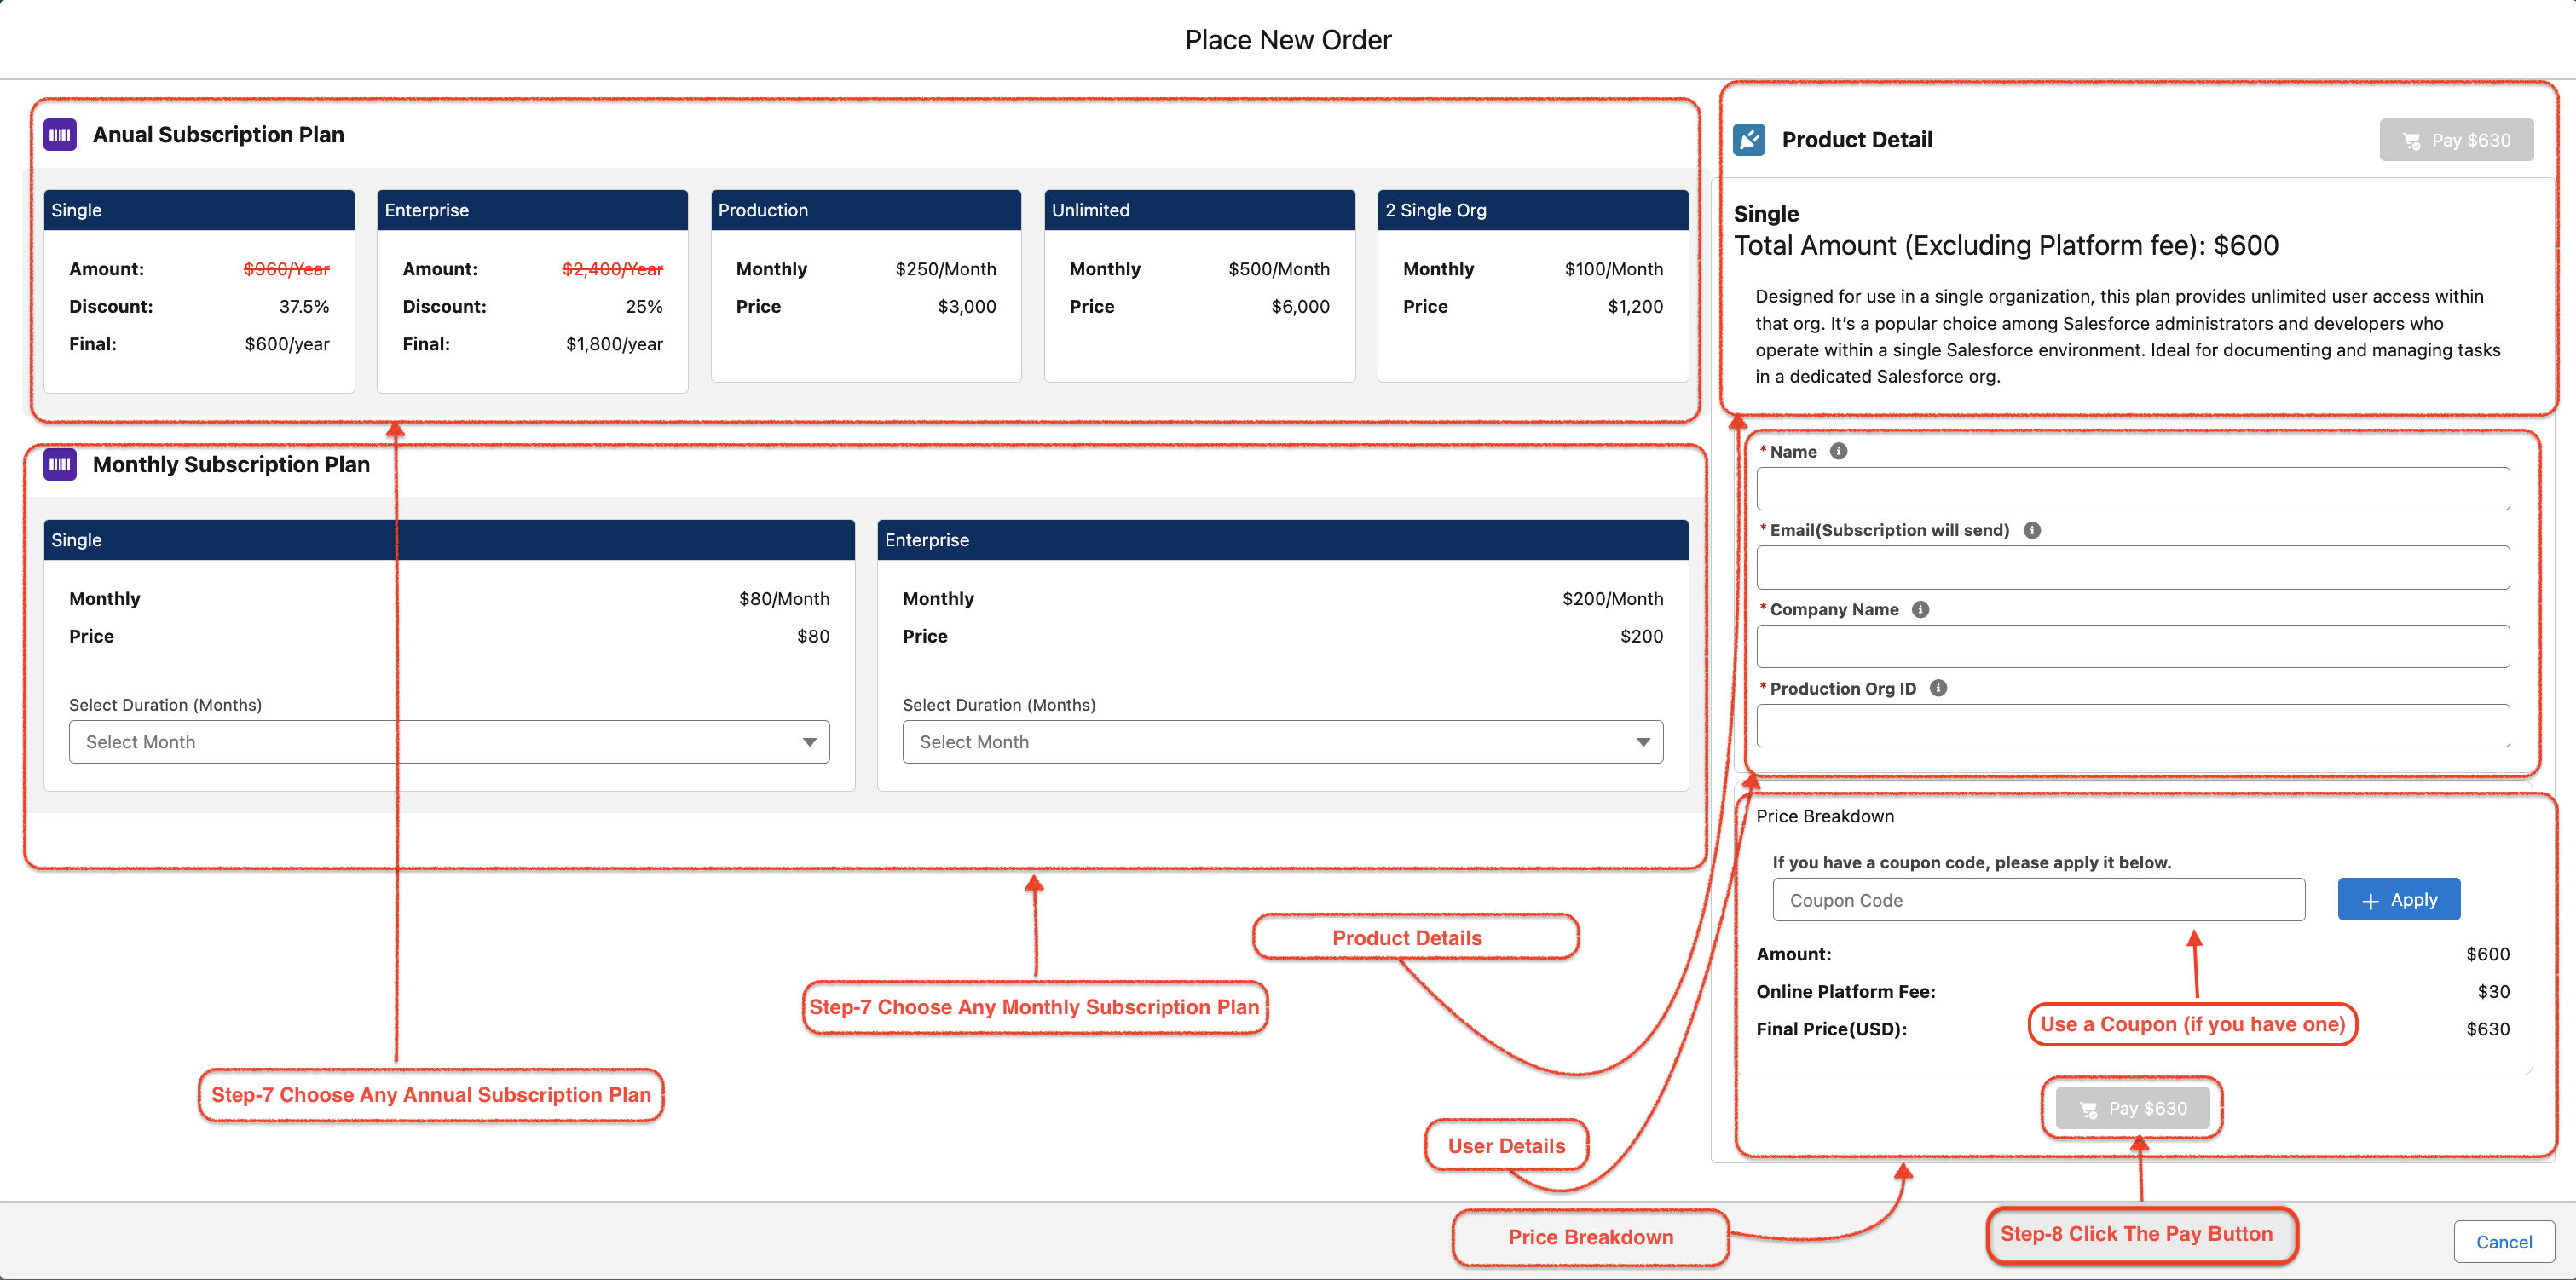This screenshot has width=2576, height=1280.
Task: Click the info icon beside the Email label
Action: (x=2032, y=531)
